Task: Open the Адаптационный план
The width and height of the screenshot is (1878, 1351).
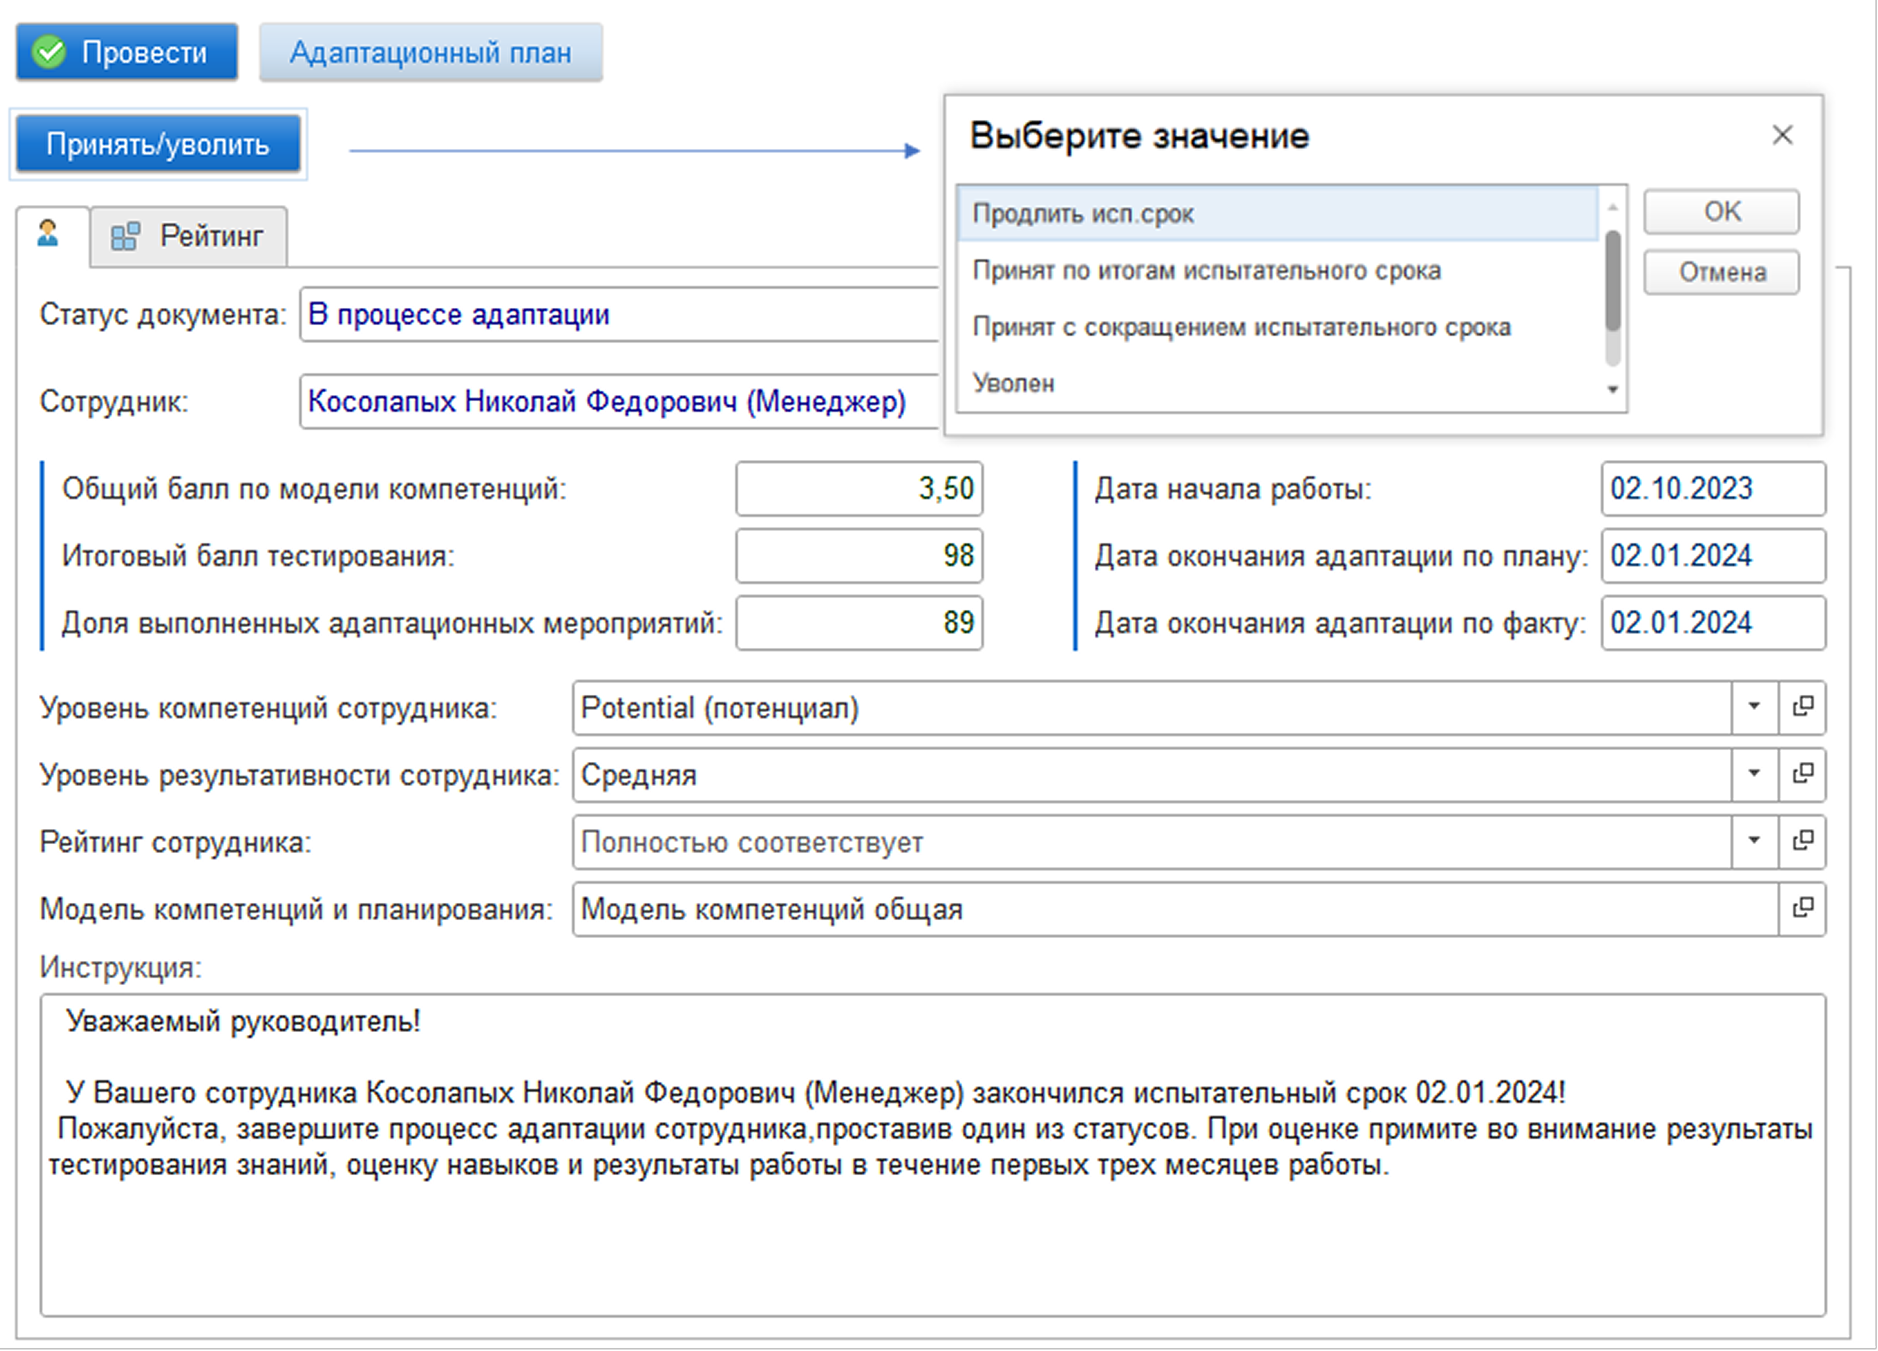Action: tap(431, 52)
